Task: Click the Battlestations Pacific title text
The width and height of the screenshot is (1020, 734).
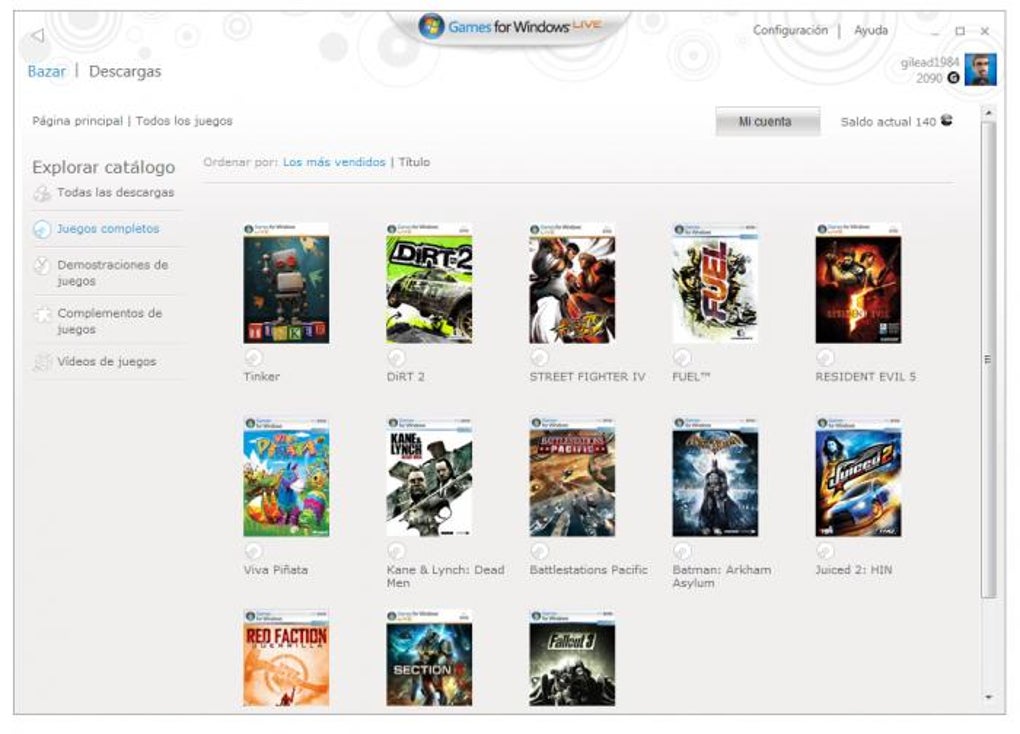Action: coord(589,570)
